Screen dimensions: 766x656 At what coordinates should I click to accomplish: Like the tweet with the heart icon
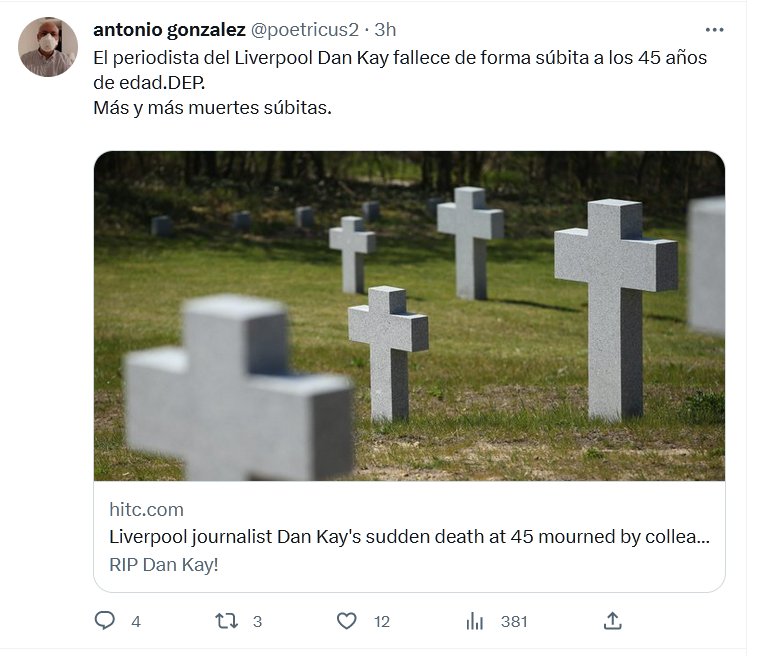point(346,621)
